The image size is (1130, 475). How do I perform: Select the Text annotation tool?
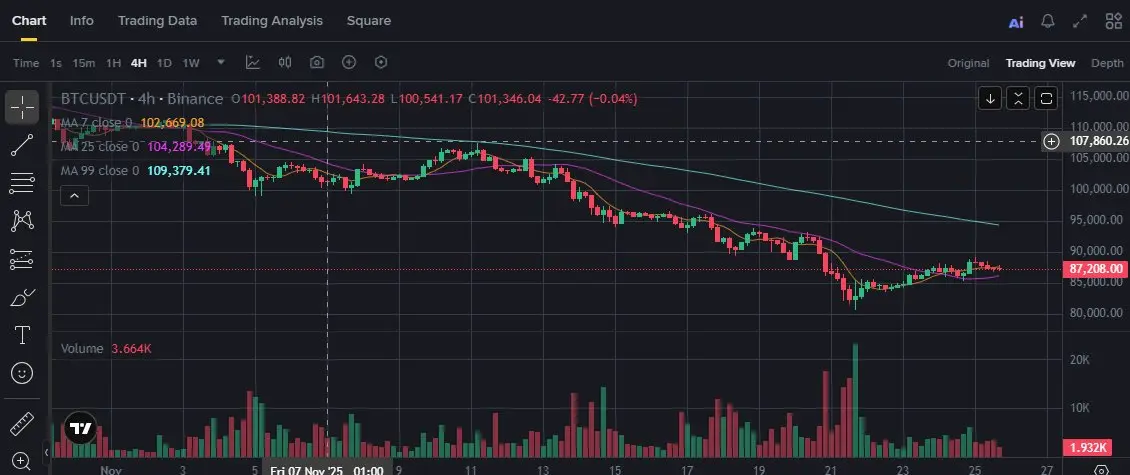tap(22, 335)
